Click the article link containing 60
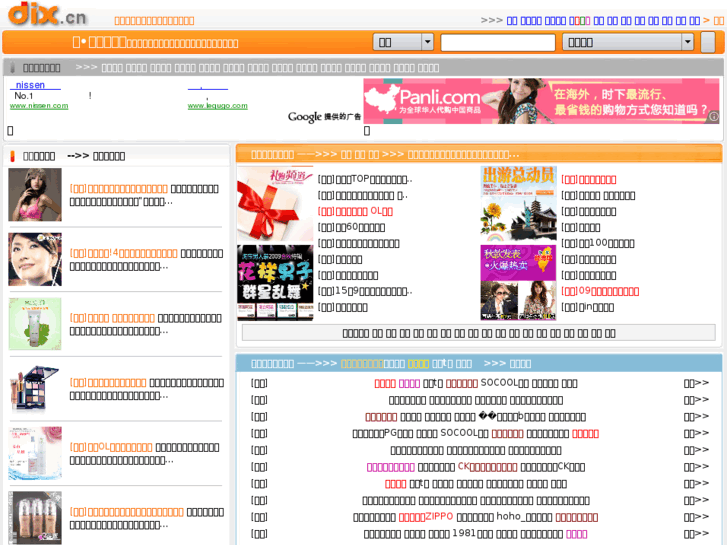 351,227
